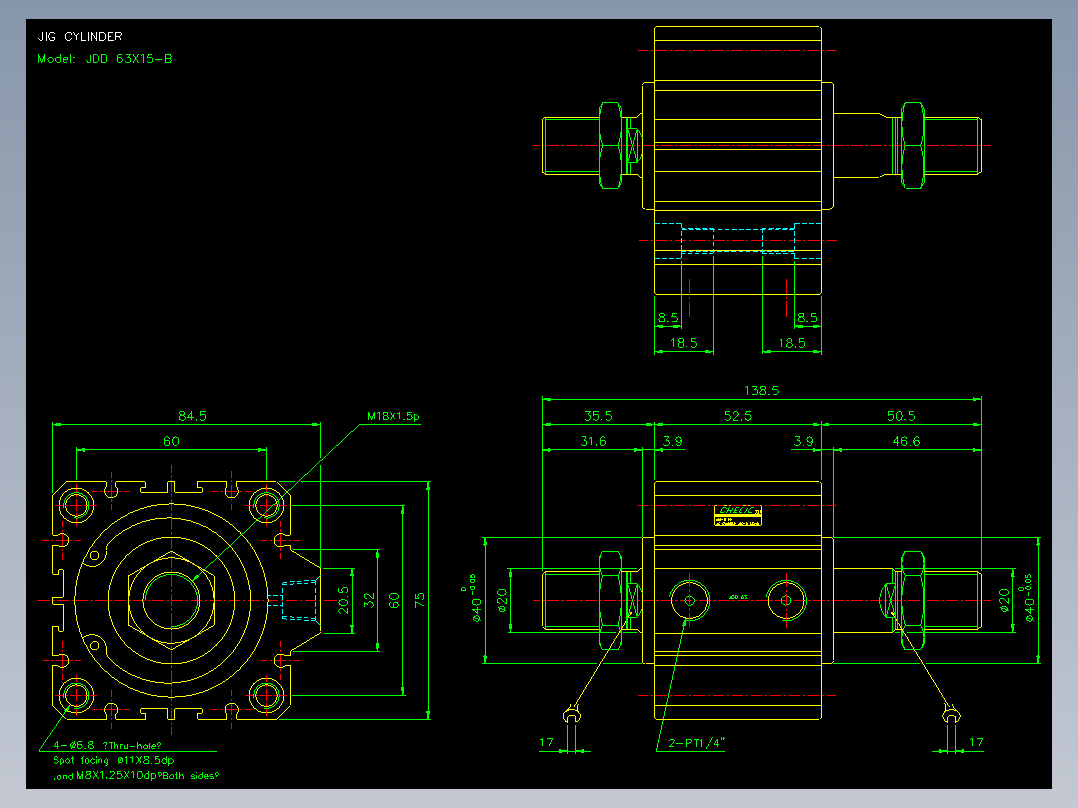This screenshot has width=1078, height=808.
Task: Click the "35.5" dimension value
Action: click(598, 416)
